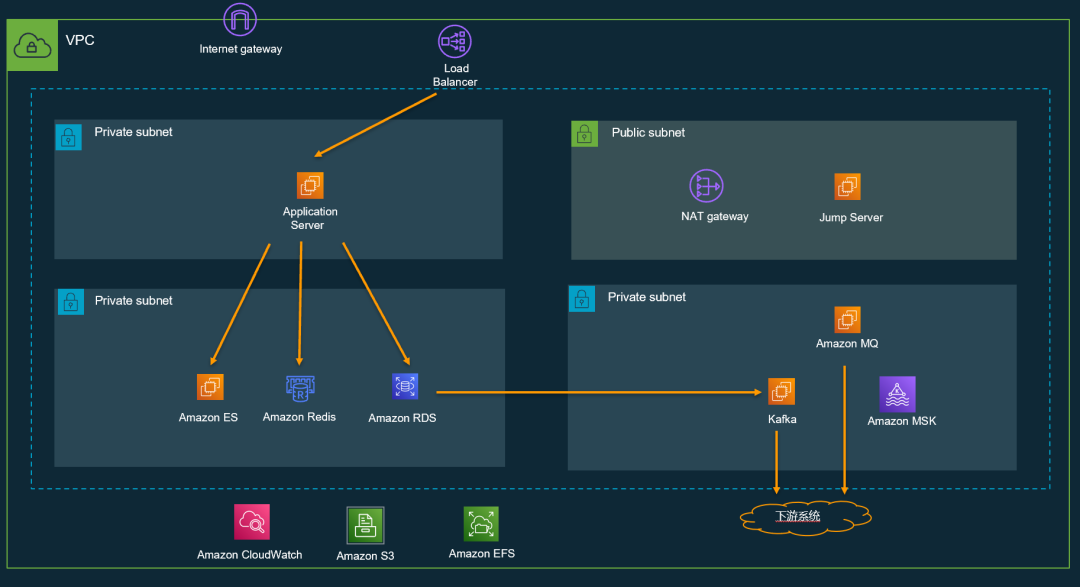Click the Public subnet lock icon

(584, 134)
